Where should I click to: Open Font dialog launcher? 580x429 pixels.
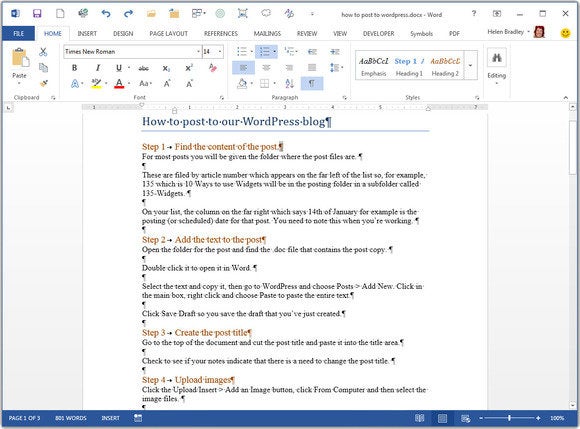(x=222, y=98)
